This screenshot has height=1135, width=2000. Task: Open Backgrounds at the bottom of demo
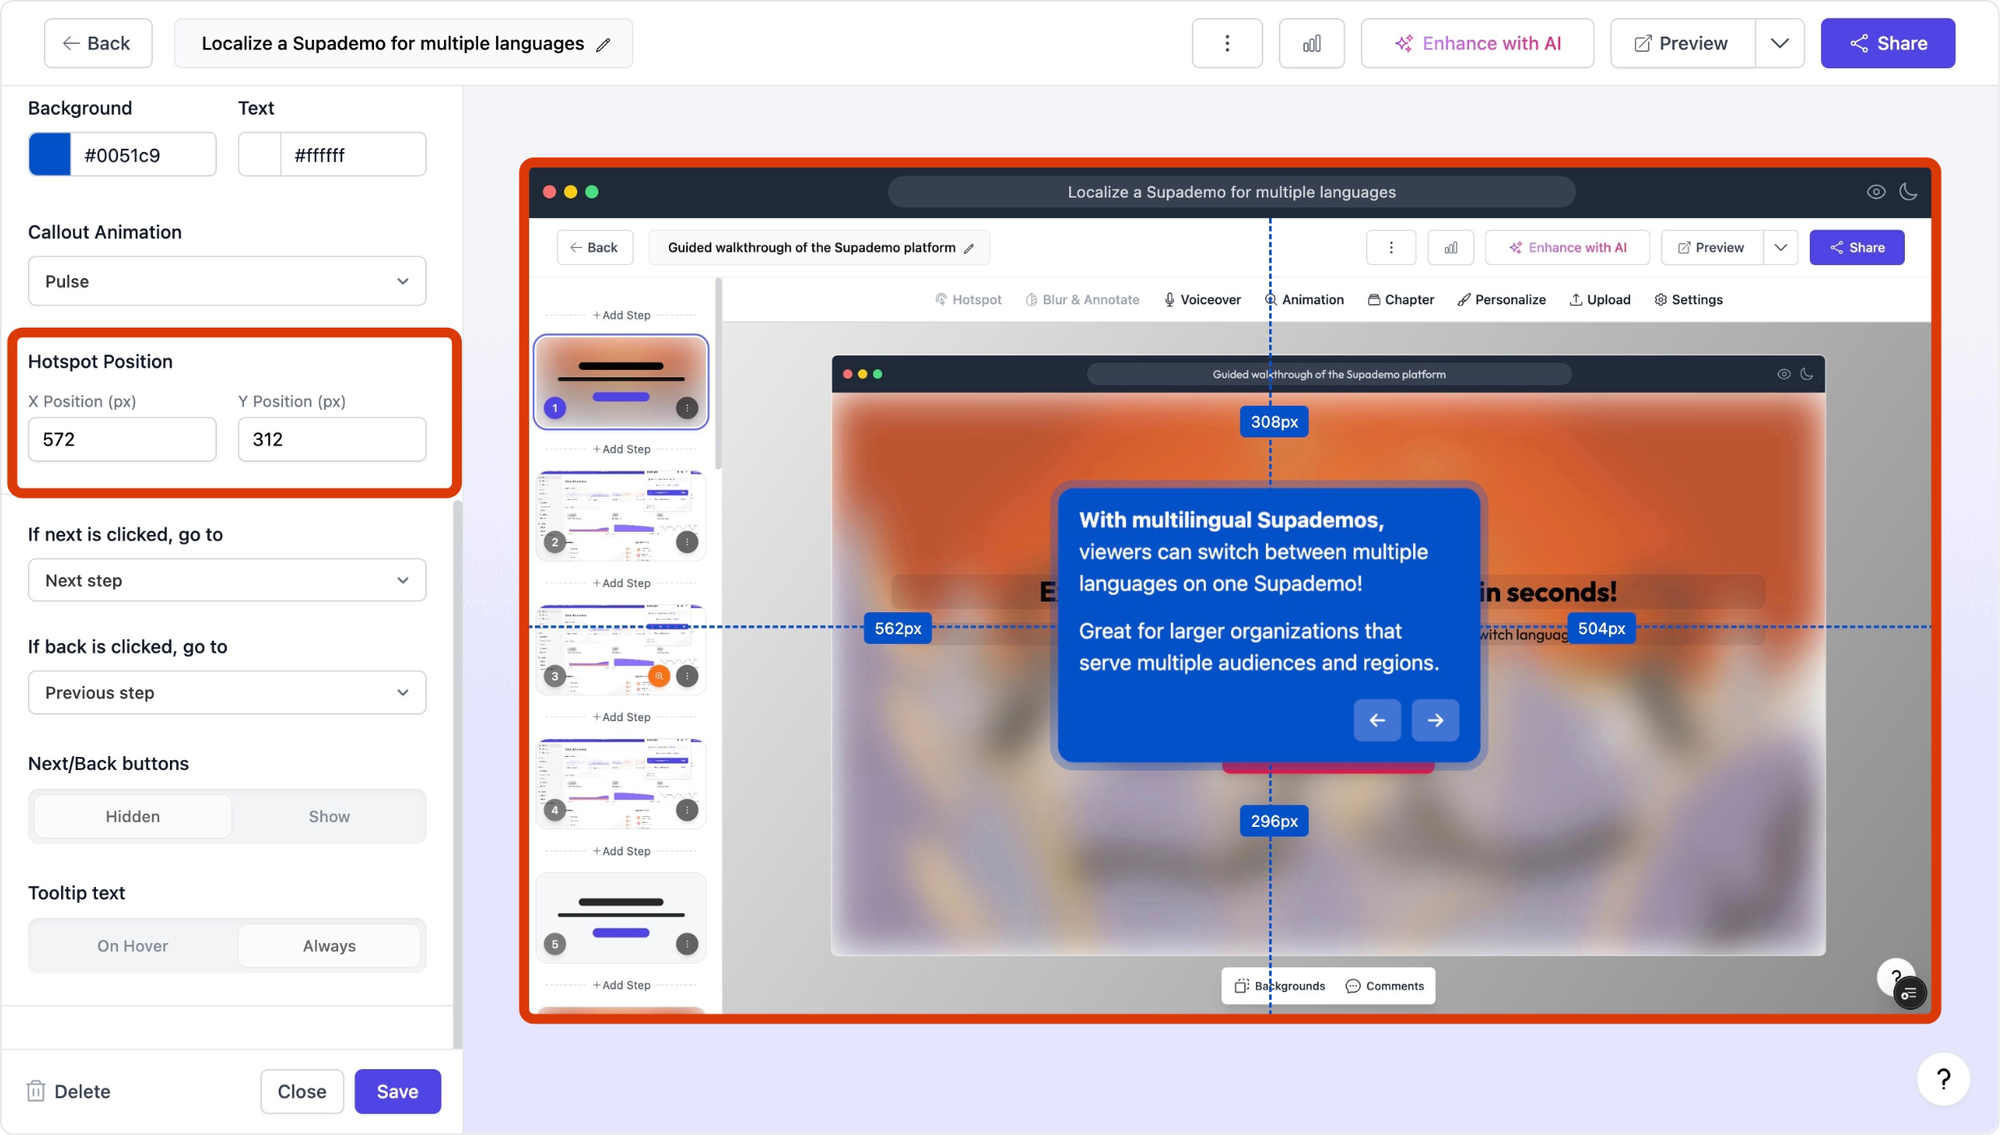coord(1279,986)
